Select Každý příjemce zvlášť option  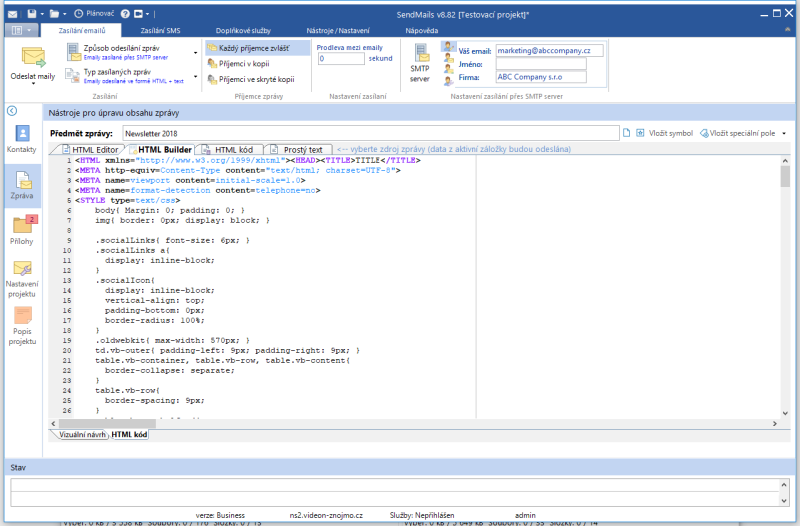click(x=252, y=47)
